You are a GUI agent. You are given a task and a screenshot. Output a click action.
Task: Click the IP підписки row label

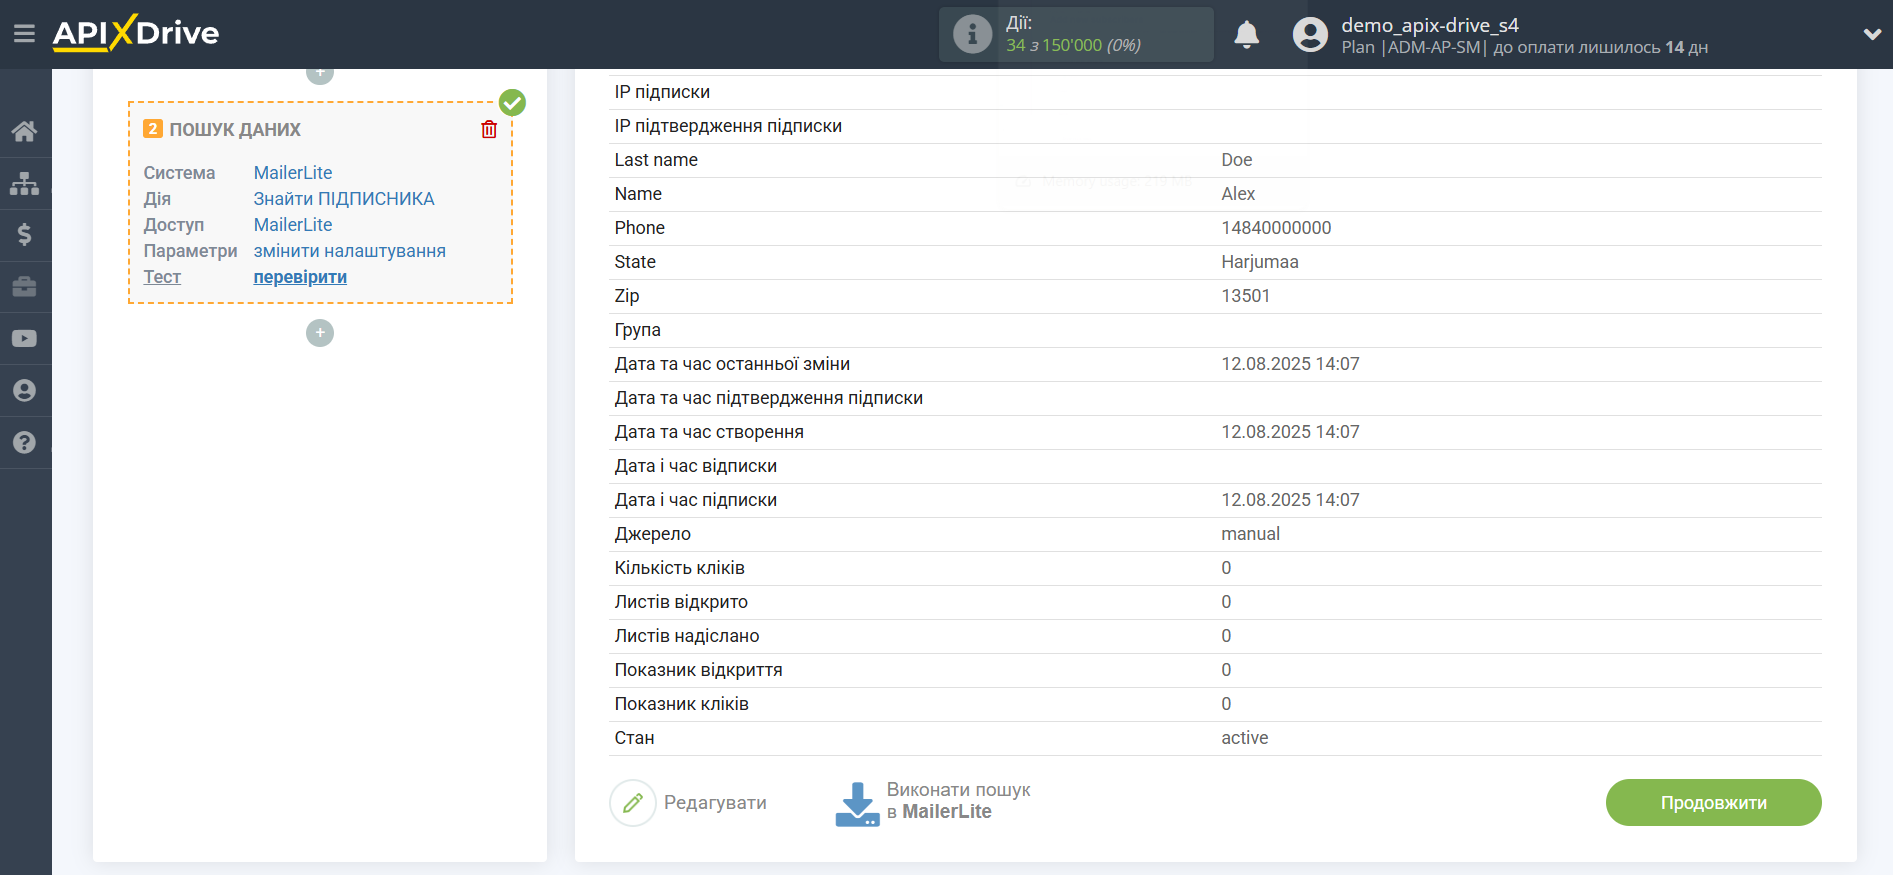tap(662, 92)
